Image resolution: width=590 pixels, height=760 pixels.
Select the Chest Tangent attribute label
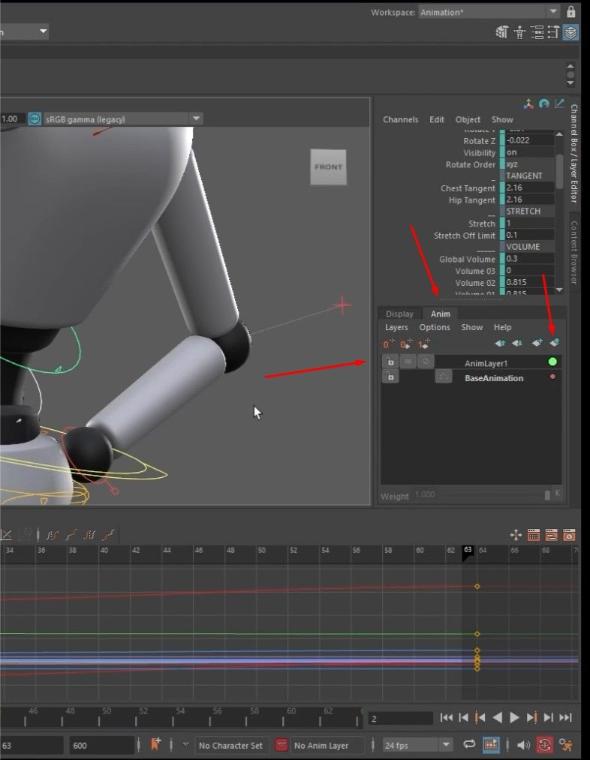(x=467, y=188)
